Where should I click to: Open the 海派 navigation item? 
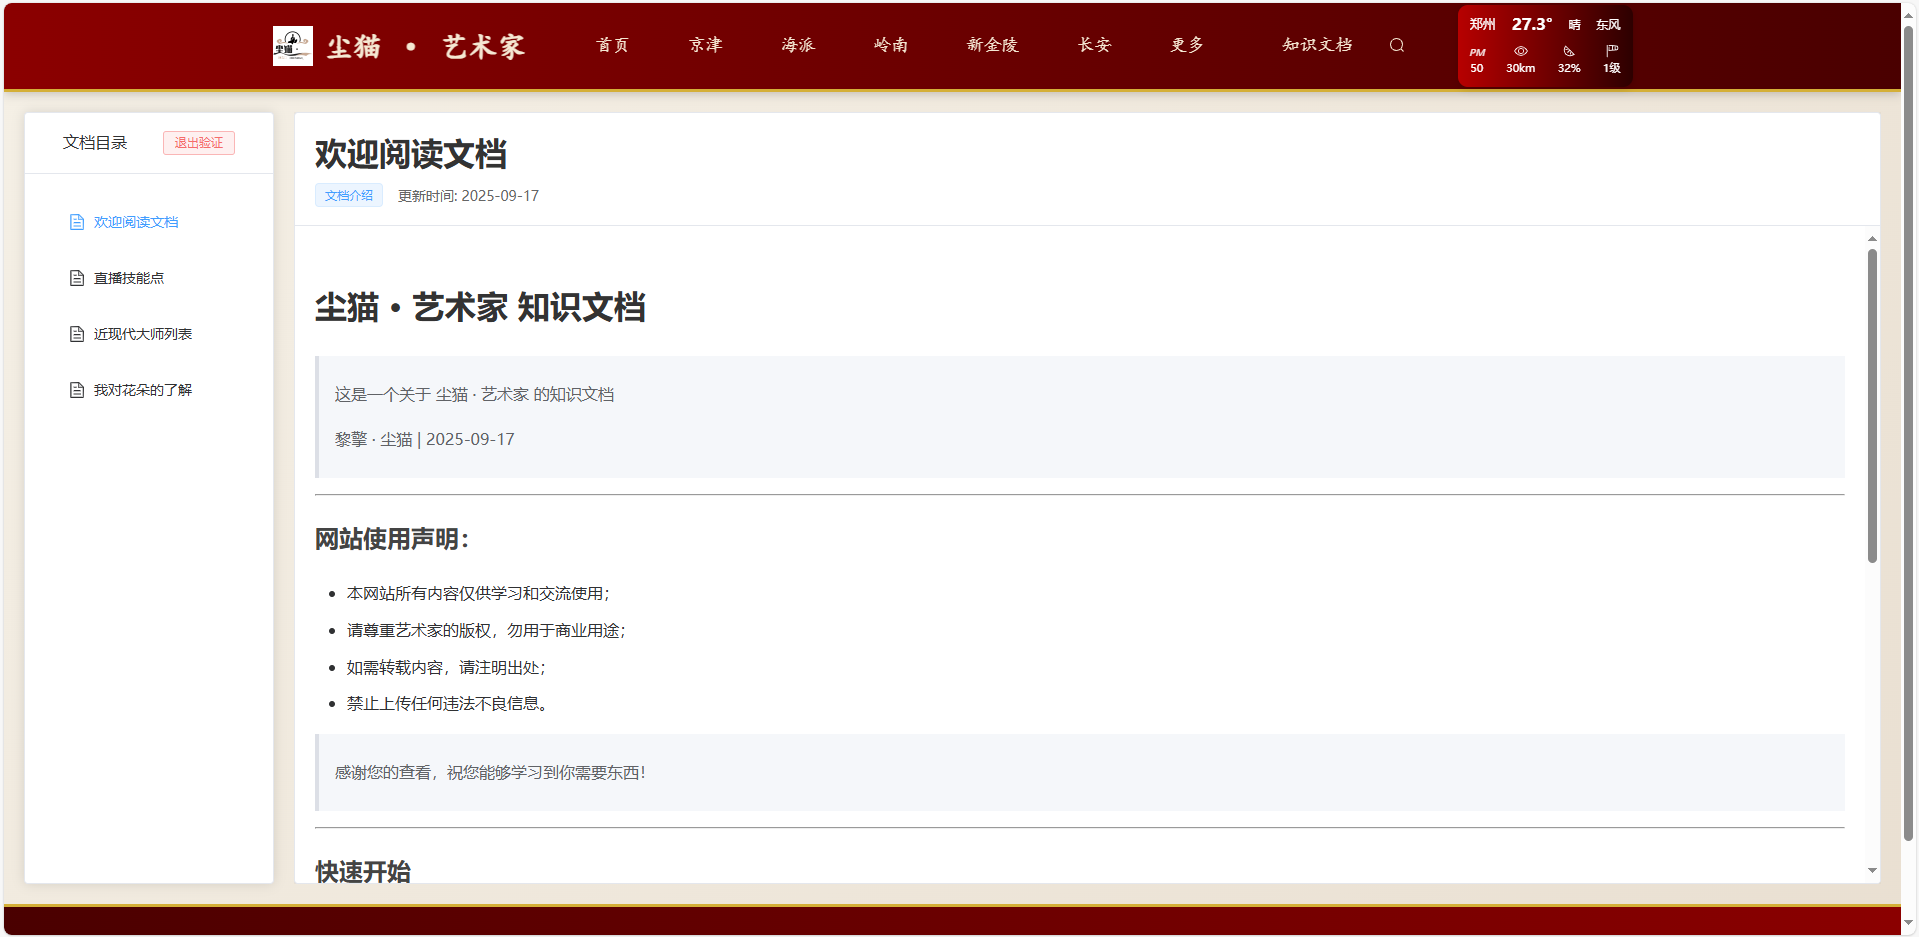798,45
